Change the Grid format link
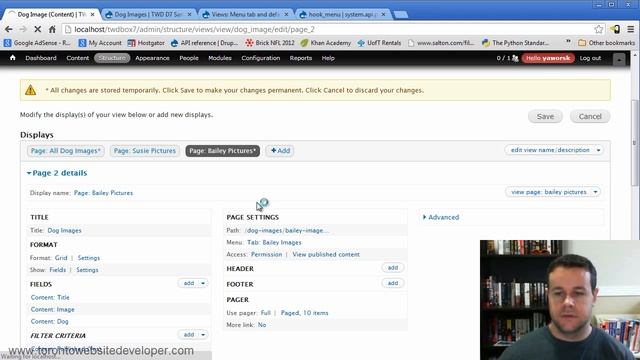 tap(61, 258)
